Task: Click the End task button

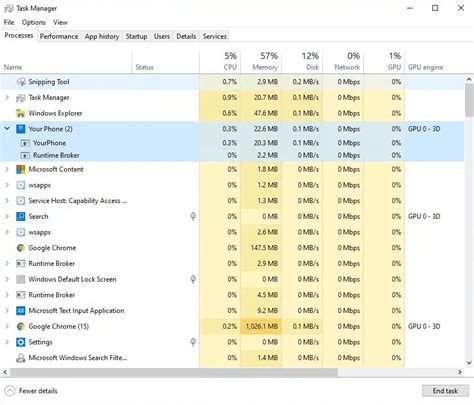Action: tap(445, 391)
